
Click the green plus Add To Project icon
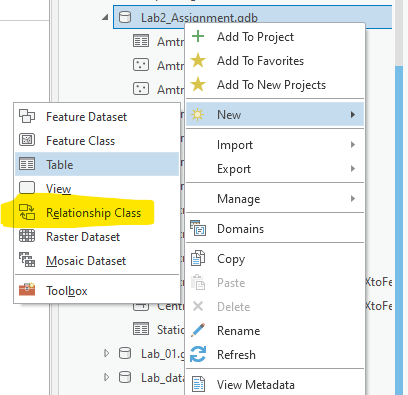coord(198,36)
